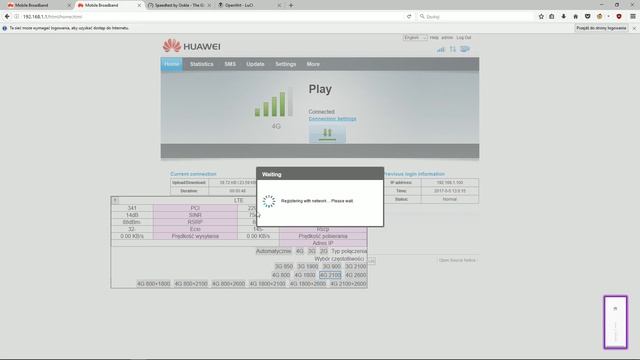This screenshot has width=640, height=360.
Task: Bookmark this page with the star icon
Action: pos(541,16)
